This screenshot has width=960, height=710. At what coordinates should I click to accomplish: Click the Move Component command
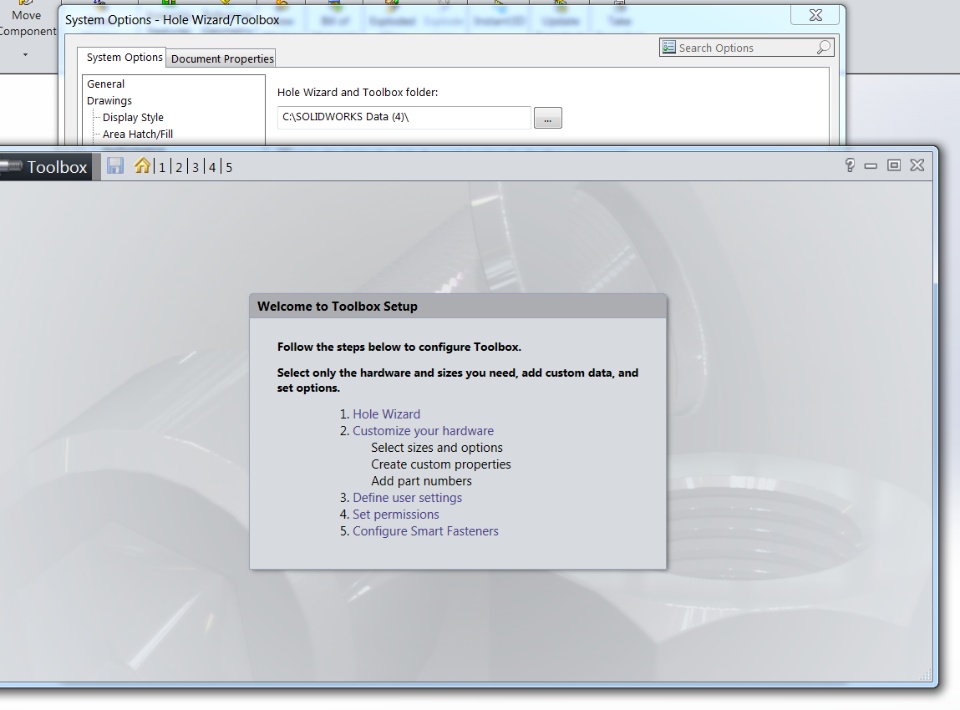27,23
